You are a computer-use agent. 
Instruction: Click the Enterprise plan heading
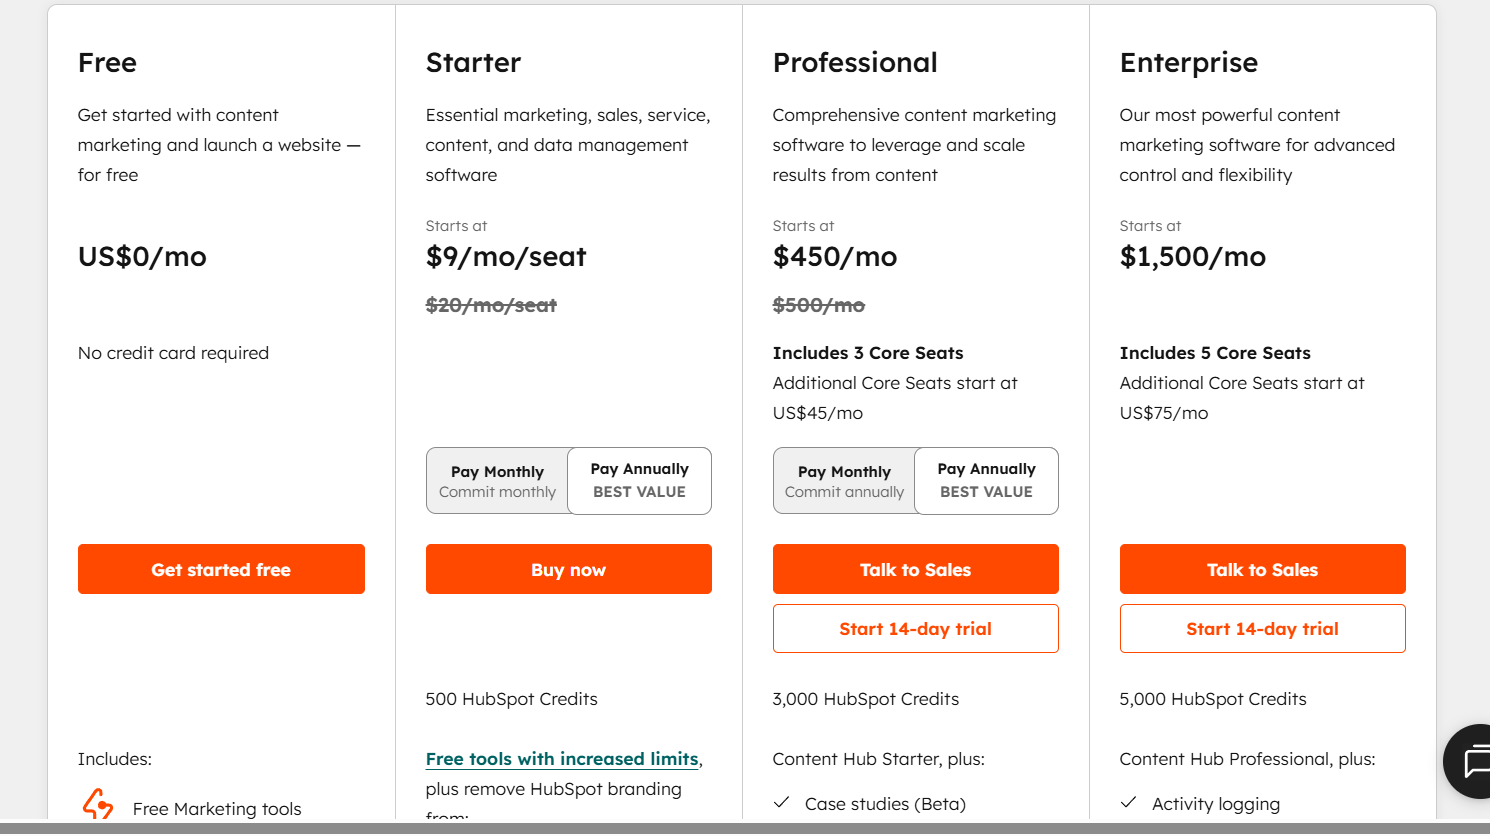(x=1188, y=62)
